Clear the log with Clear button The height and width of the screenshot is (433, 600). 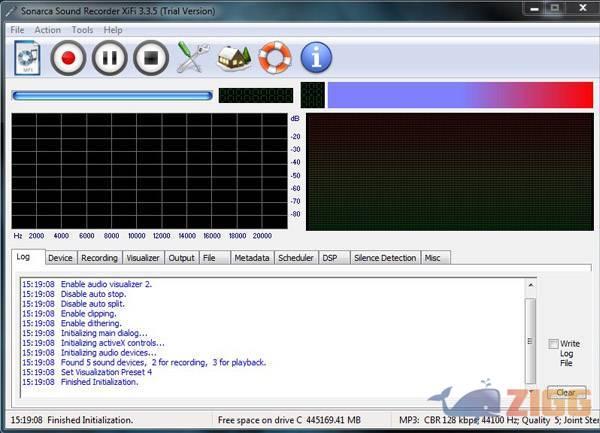click(x=566, y=393)
